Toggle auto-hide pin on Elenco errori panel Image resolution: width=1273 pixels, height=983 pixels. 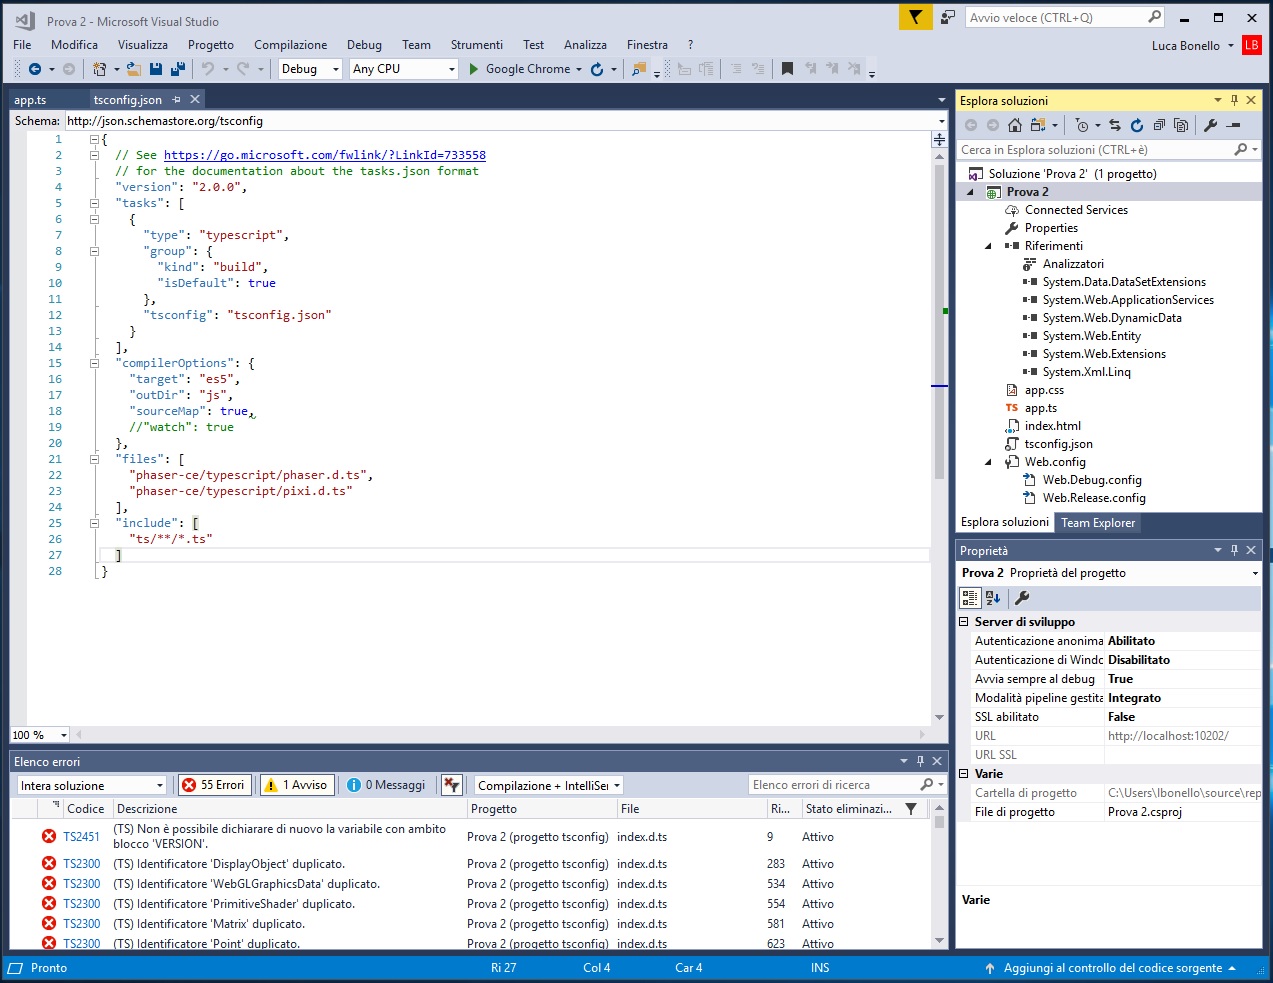920,761
